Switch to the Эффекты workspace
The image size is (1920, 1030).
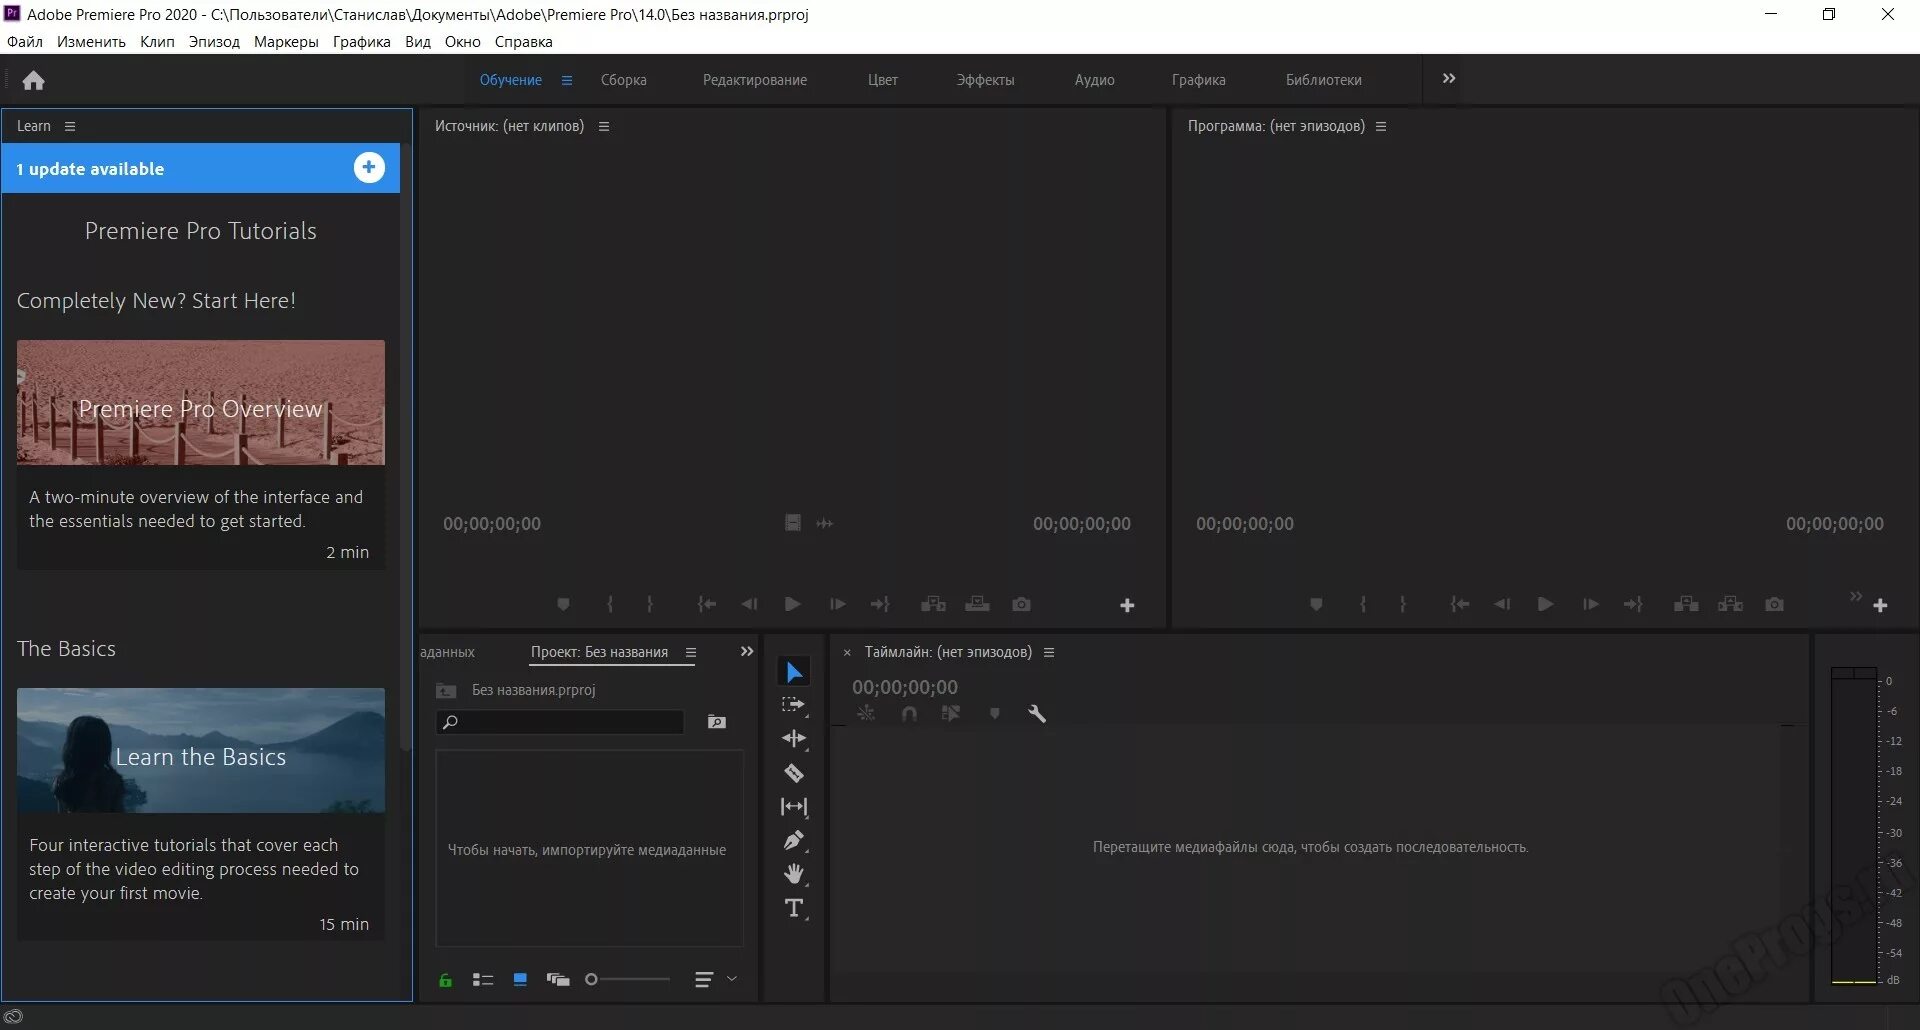click(x=985, y=80)
